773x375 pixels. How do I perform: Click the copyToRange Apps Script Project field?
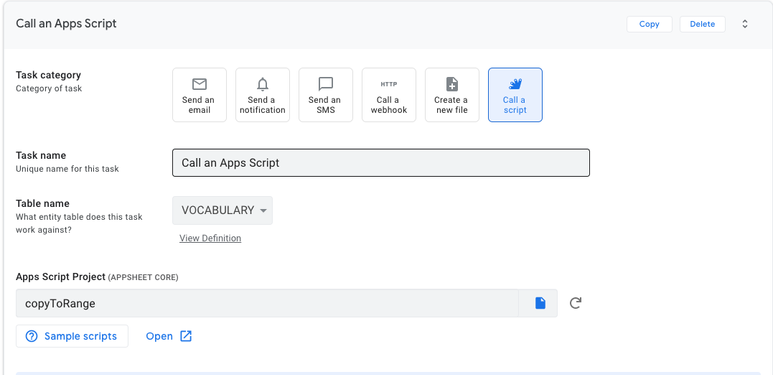click(x=267, y=303)
